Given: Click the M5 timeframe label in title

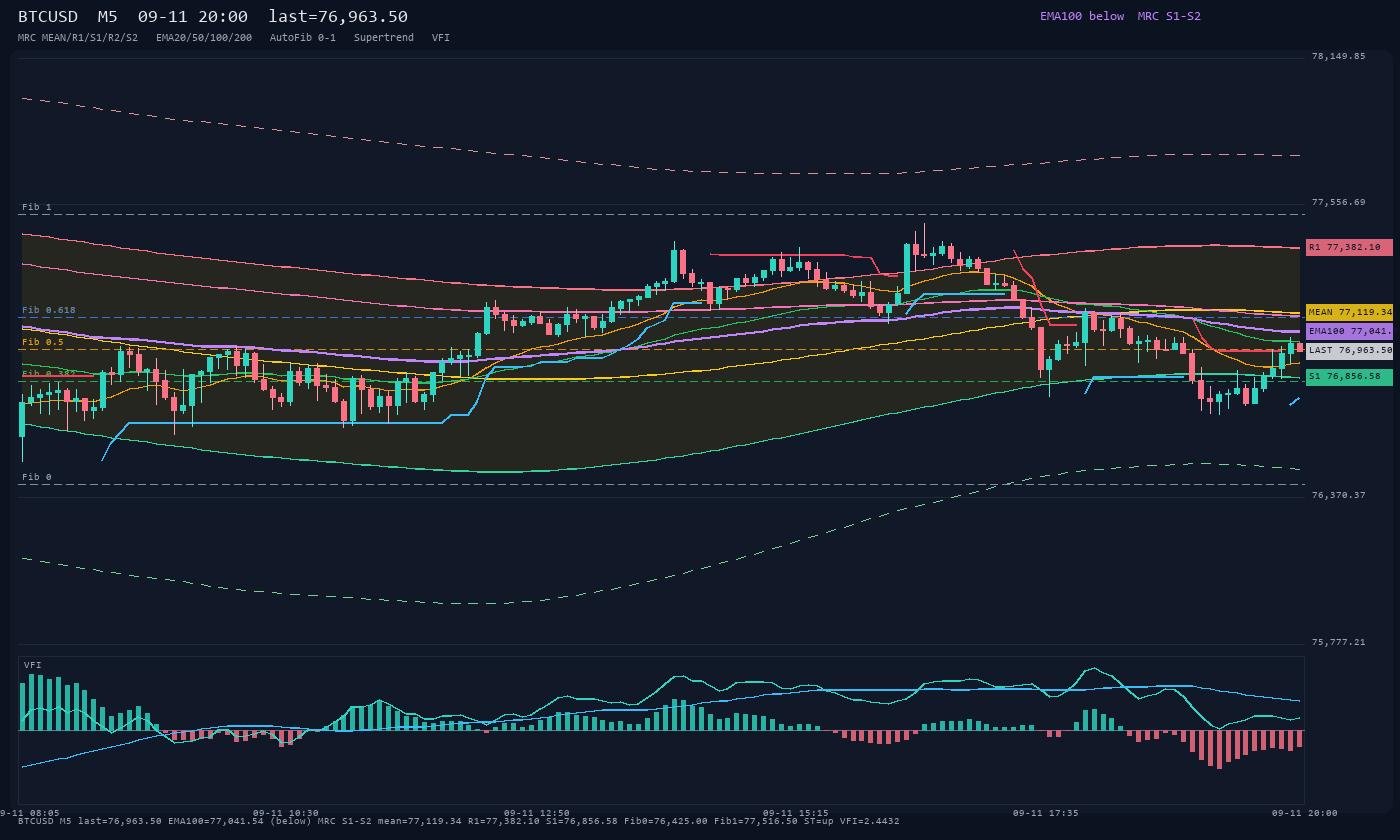Looking at the screenshot, I should (108, 17).
